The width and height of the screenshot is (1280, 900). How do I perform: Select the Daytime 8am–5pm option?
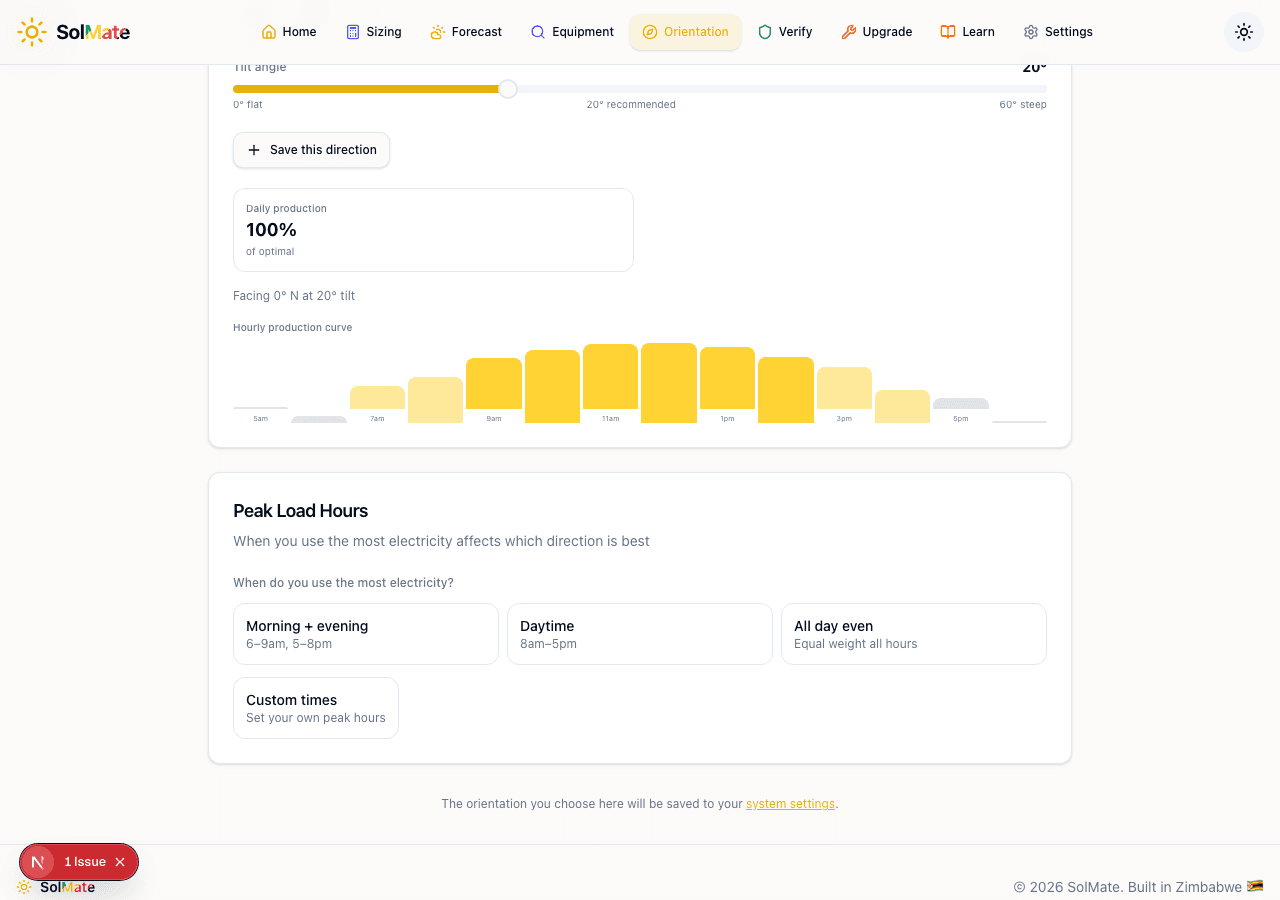click(x=639, y=634)
